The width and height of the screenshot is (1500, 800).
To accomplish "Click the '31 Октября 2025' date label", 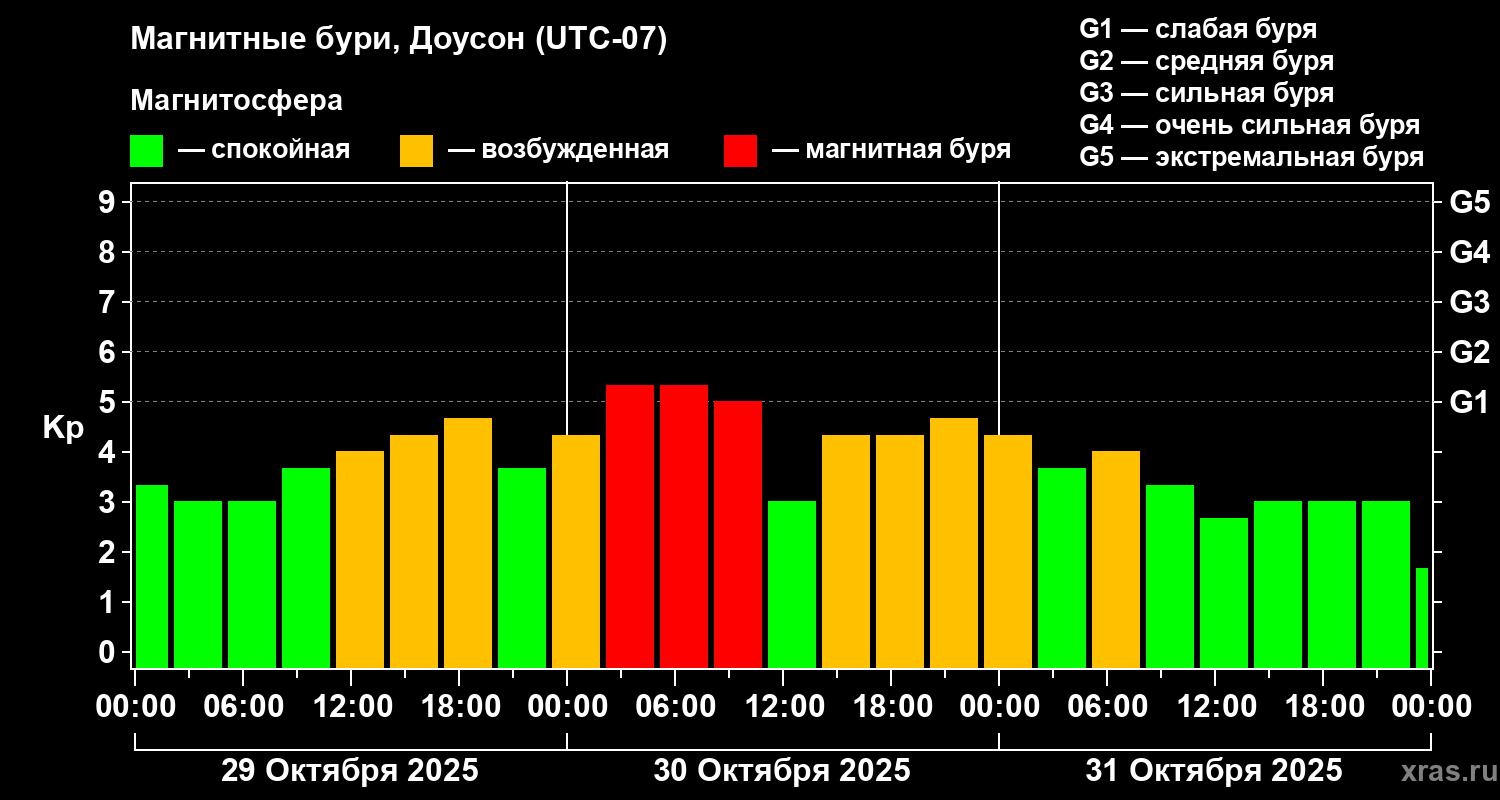I will click(x=1214, y=771).
